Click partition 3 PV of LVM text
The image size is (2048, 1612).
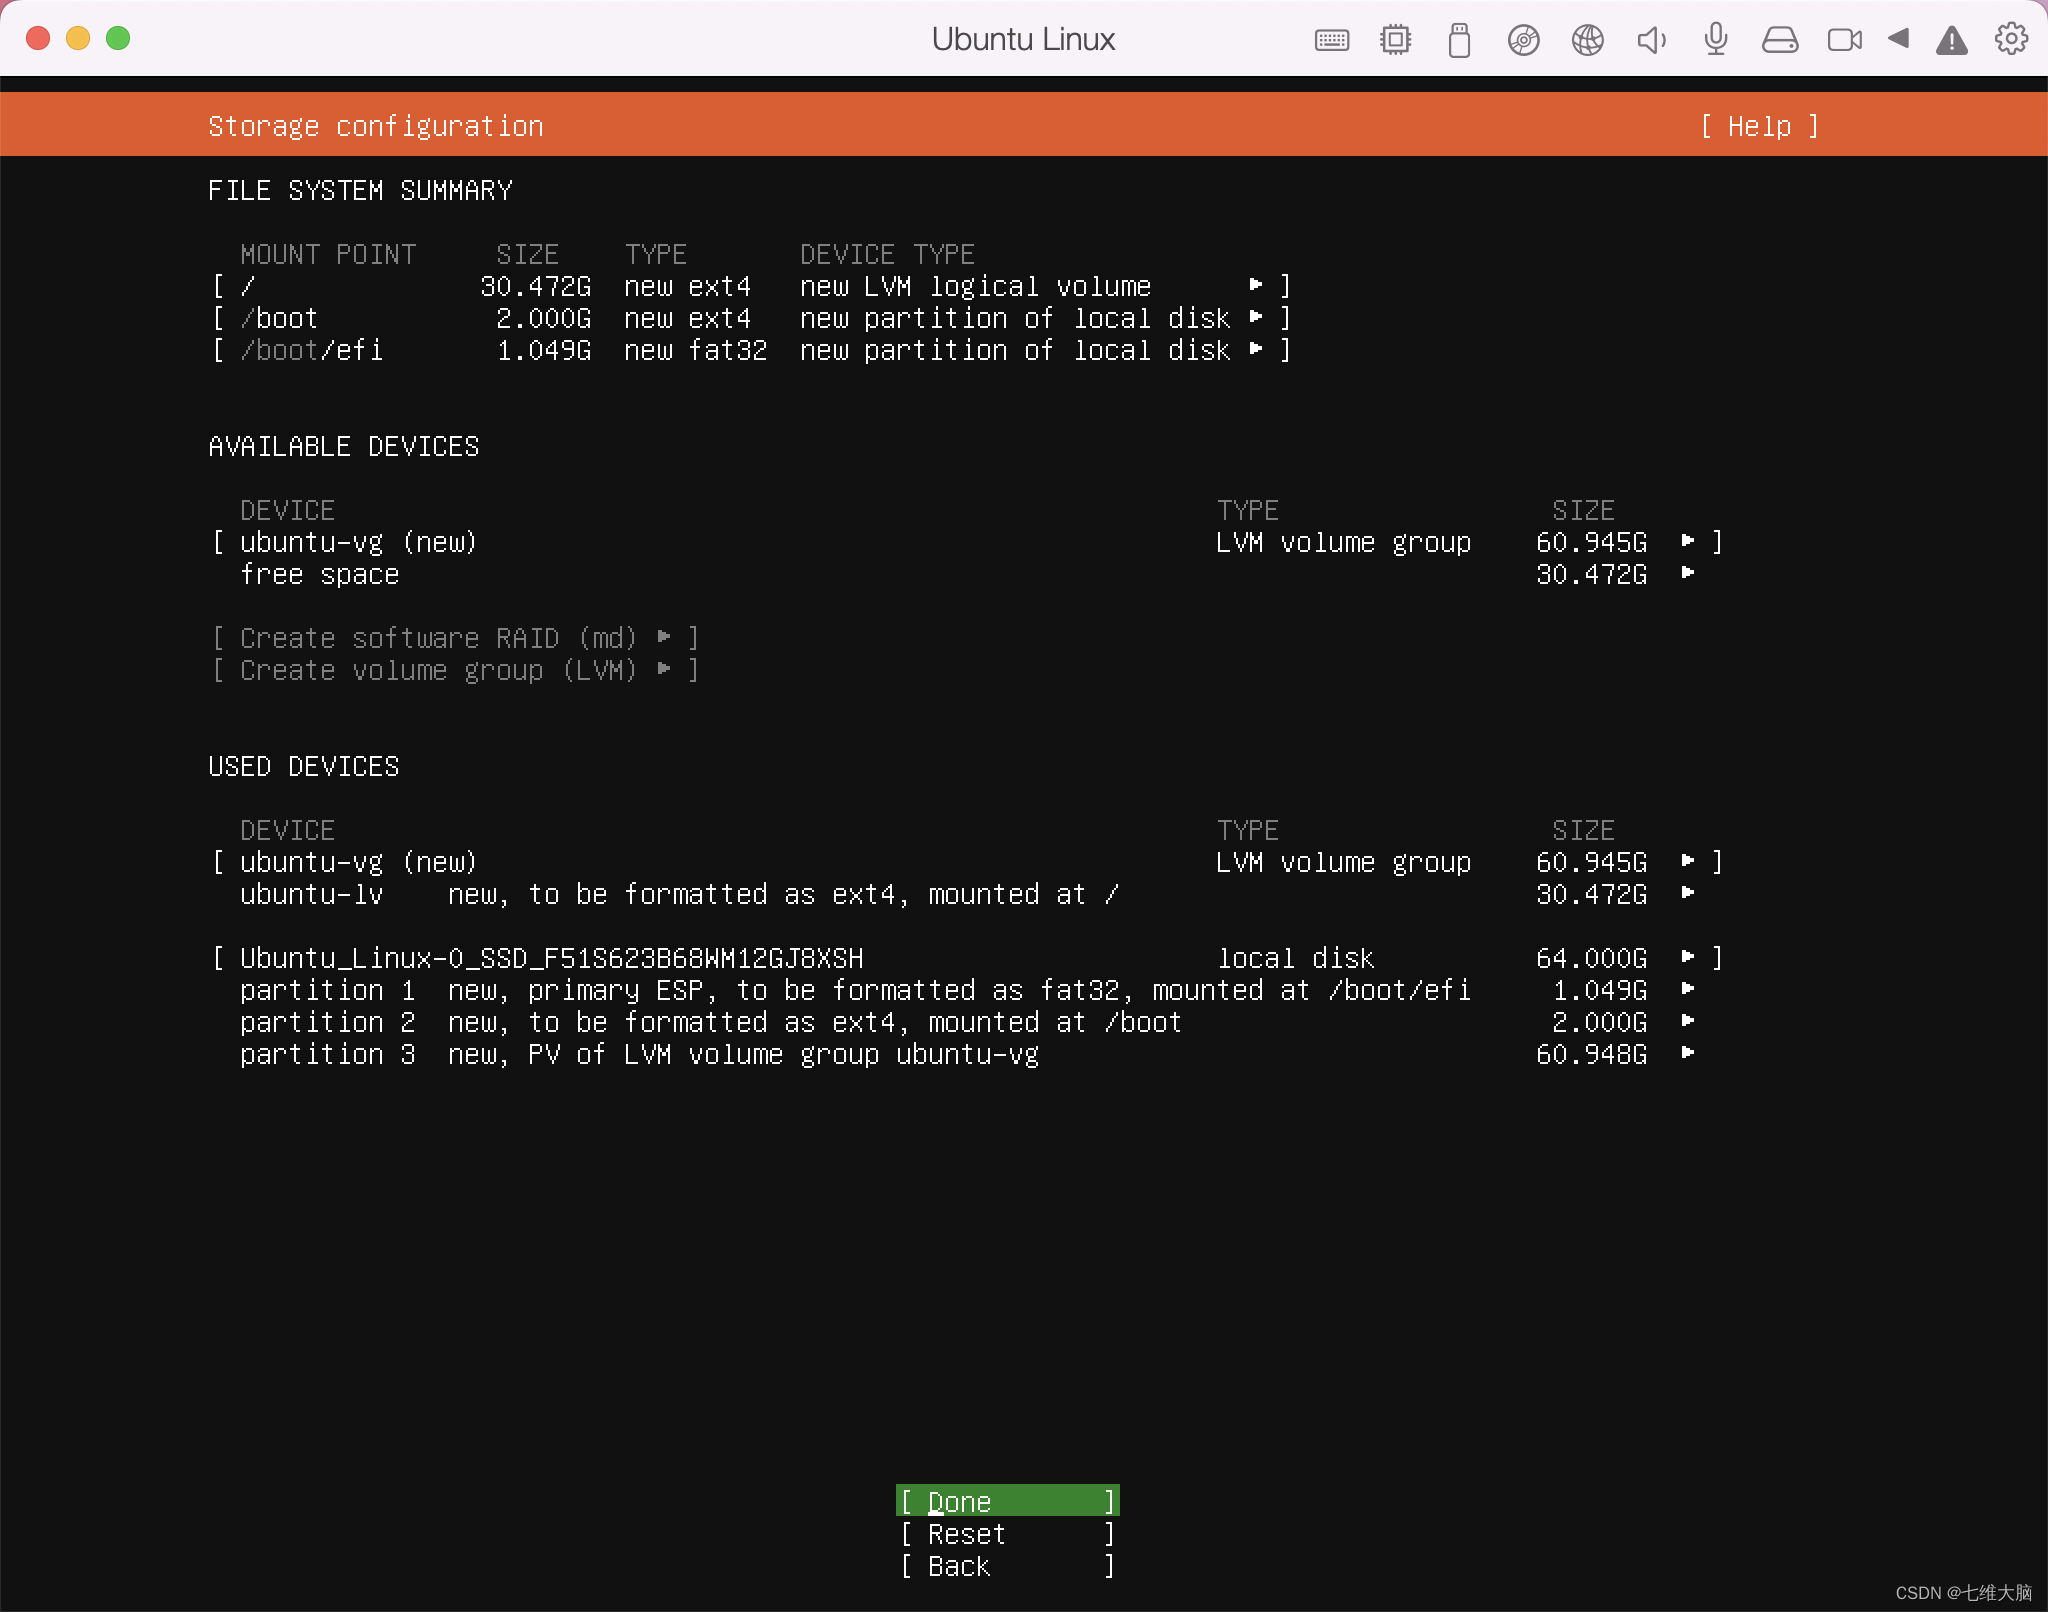point(743,1054)
